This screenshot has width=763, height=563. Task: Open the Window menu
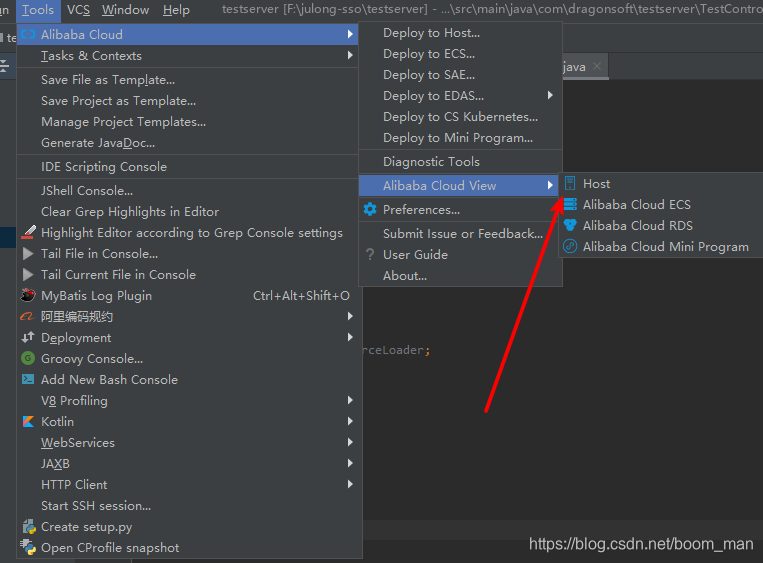[125, 10]
